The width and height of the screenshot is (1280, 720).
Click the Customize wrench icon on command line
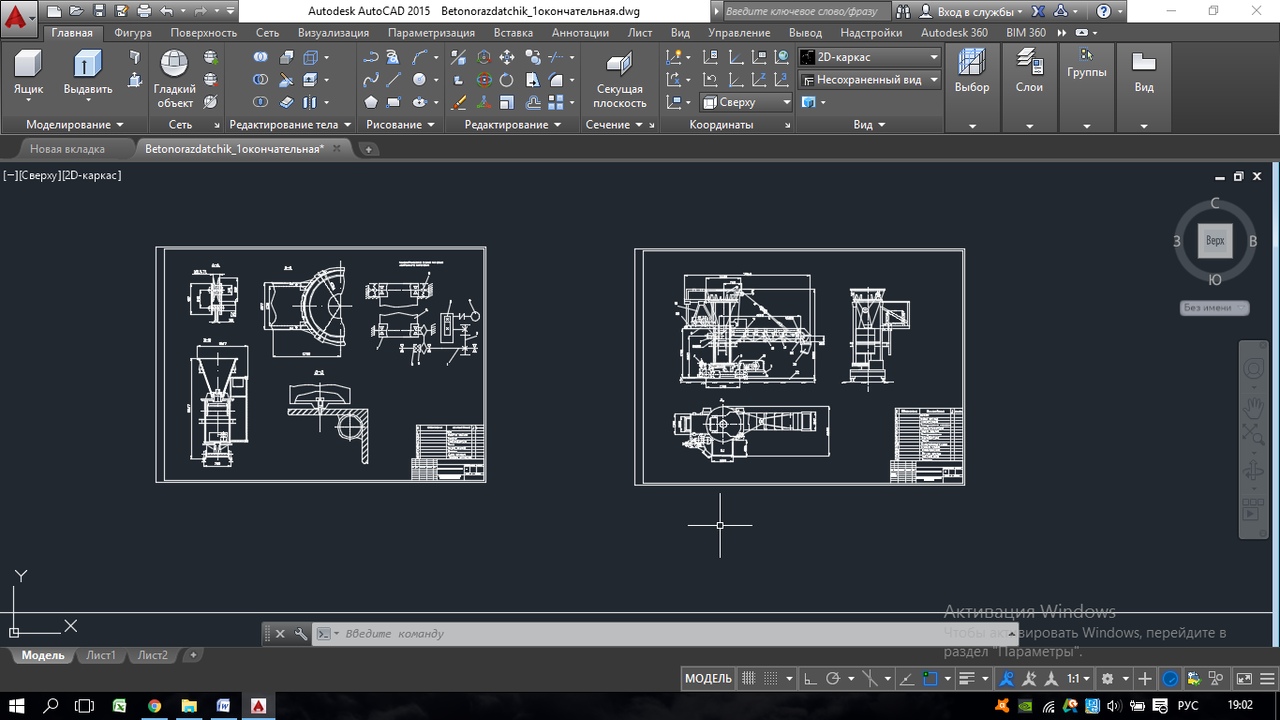point(301,633)
